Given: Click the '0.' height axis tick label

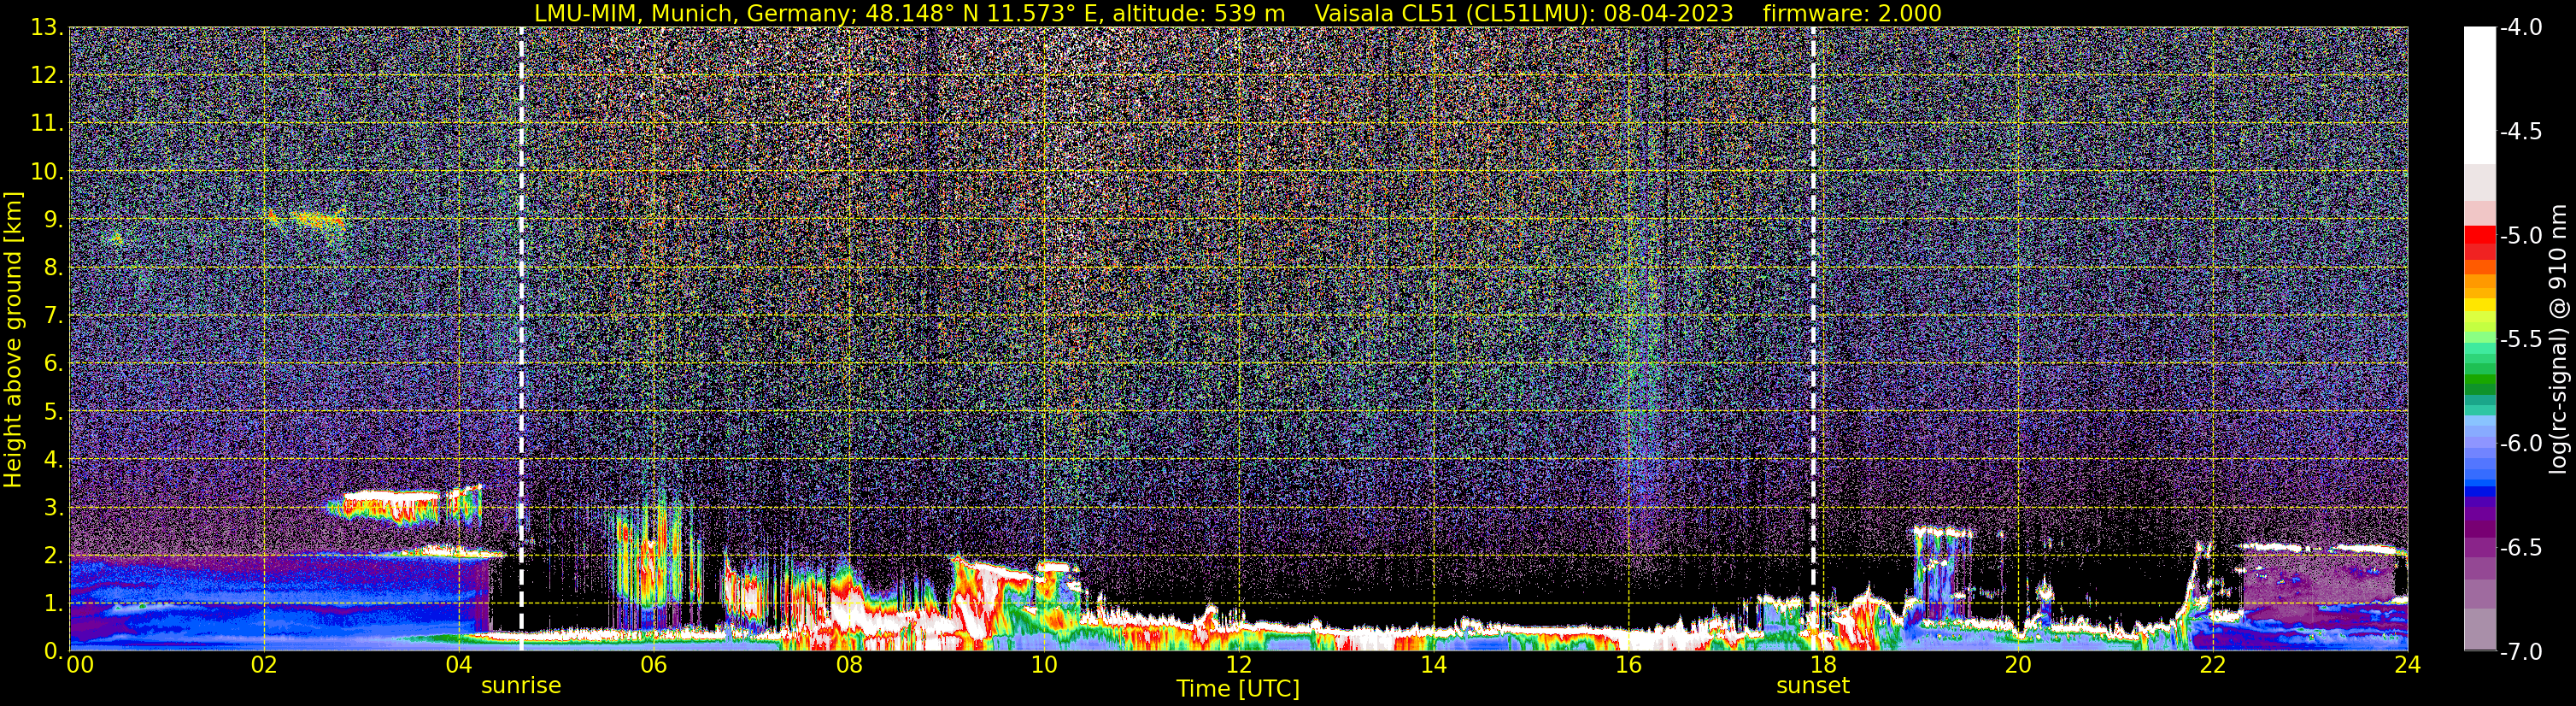Looking at the screenshot, I should pyautogui.click(x=53, y=651).
